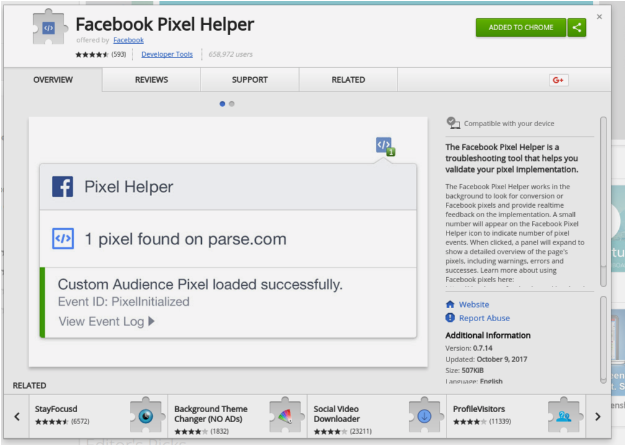Click the Social Video Downloader arrow icon
The width and height of the screenshot is (627, 447).
coord(425,415)
